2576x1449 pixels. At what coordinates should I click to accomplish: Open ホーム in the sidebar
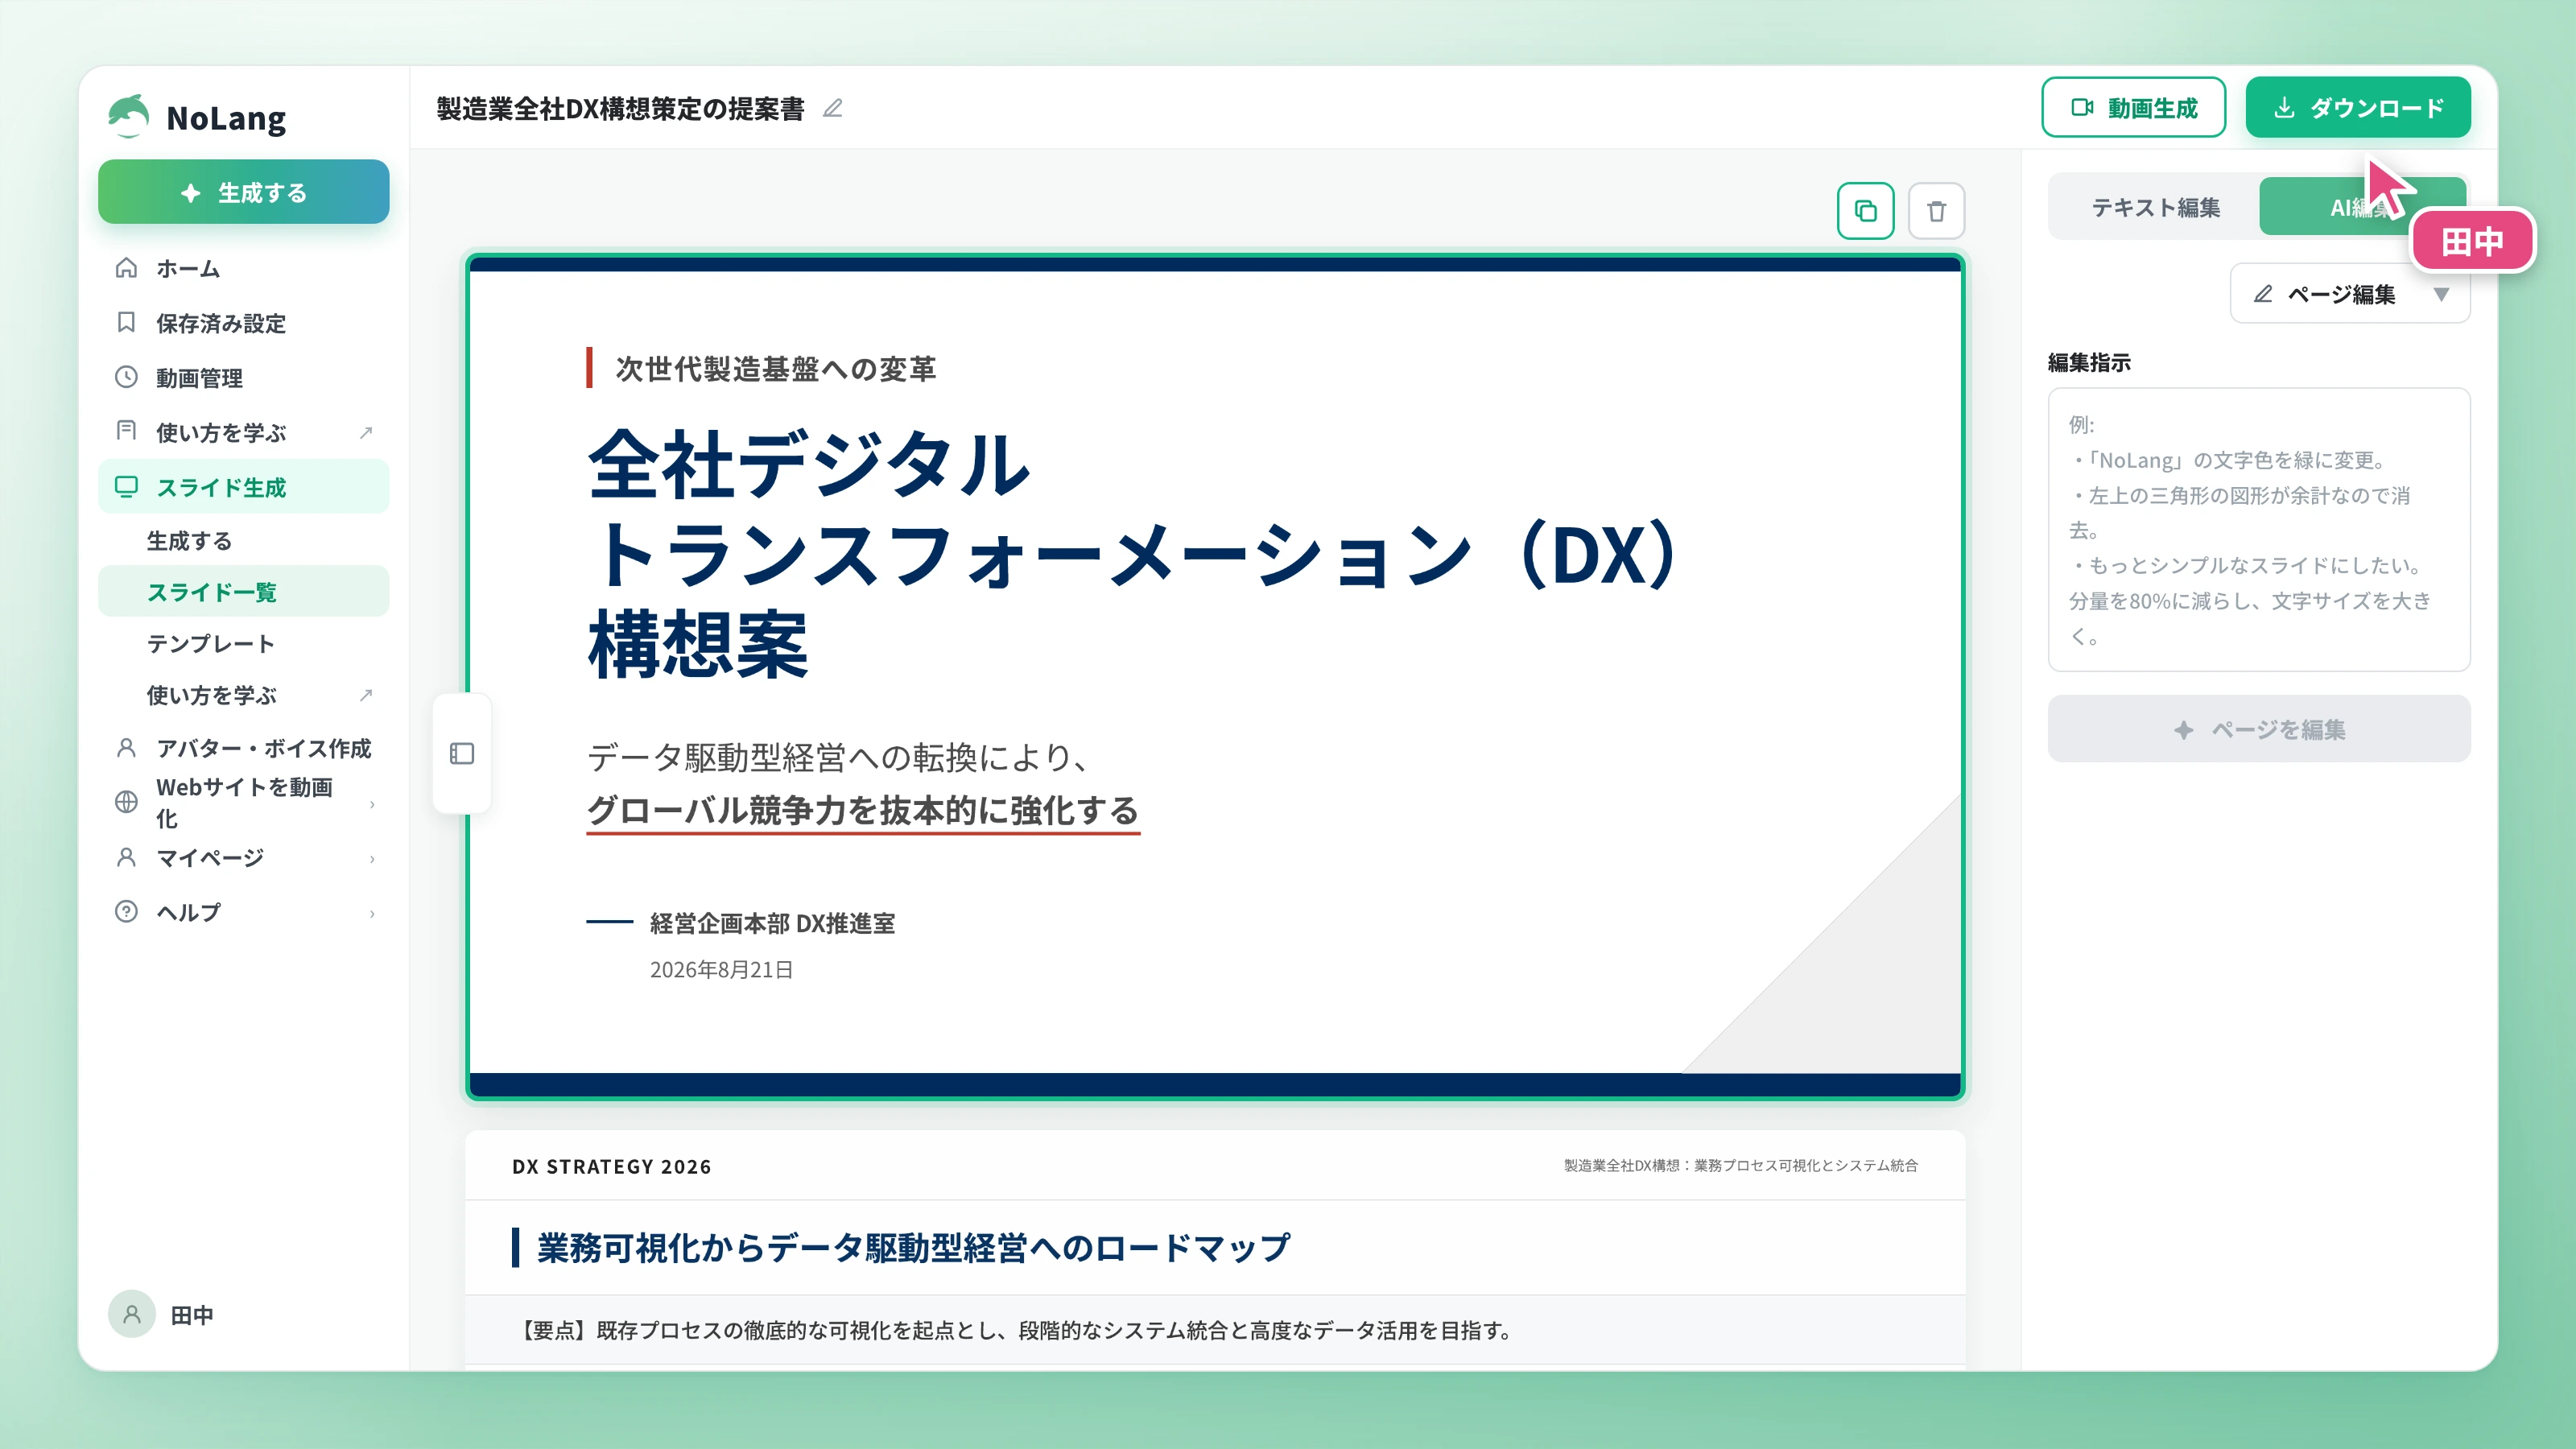[x=243, y=268]
